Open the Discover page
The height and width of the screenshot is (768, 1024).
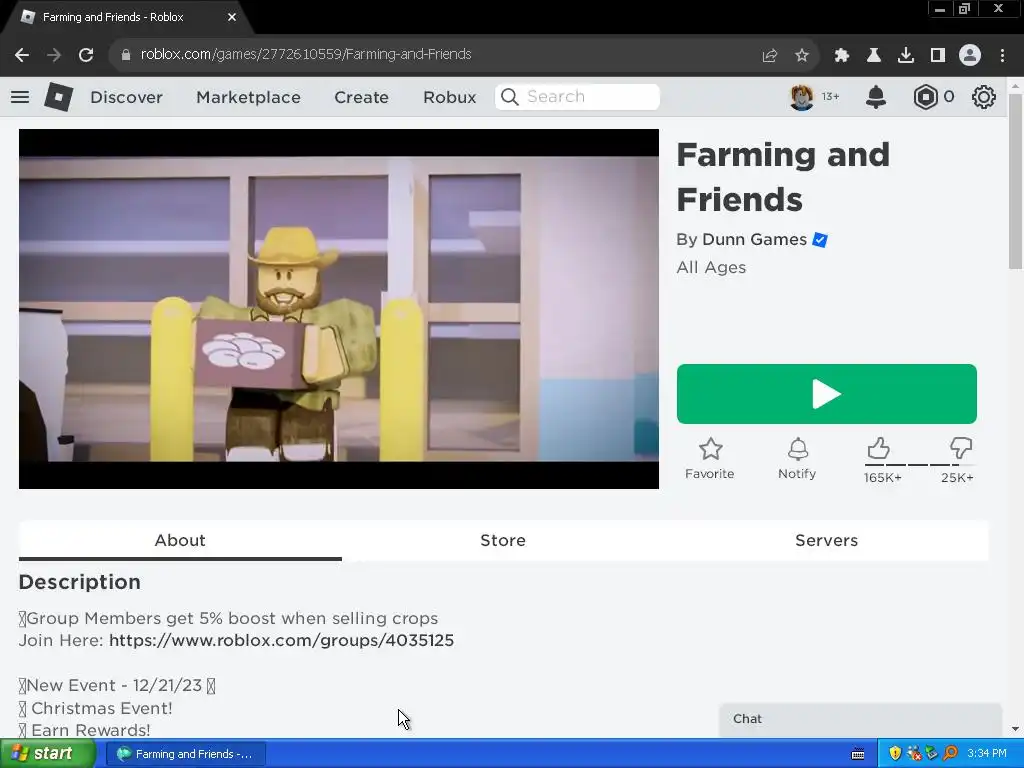click(x=127, y=97)
